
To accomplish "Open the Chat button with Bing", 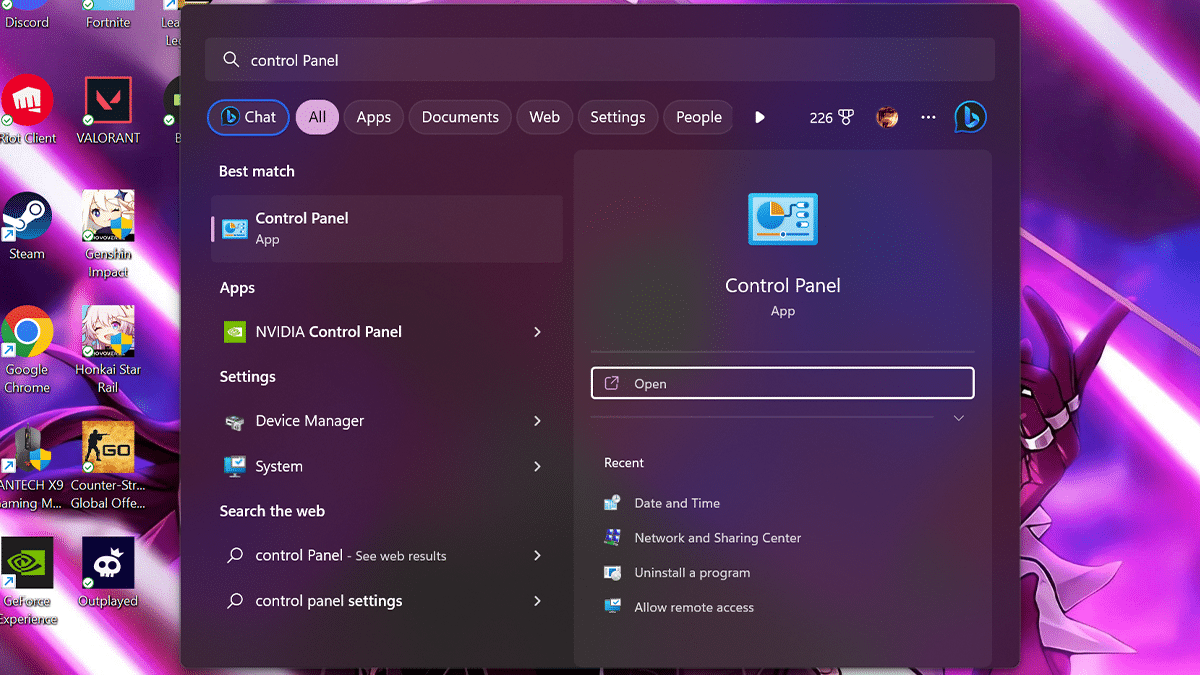I will point(248,117).
